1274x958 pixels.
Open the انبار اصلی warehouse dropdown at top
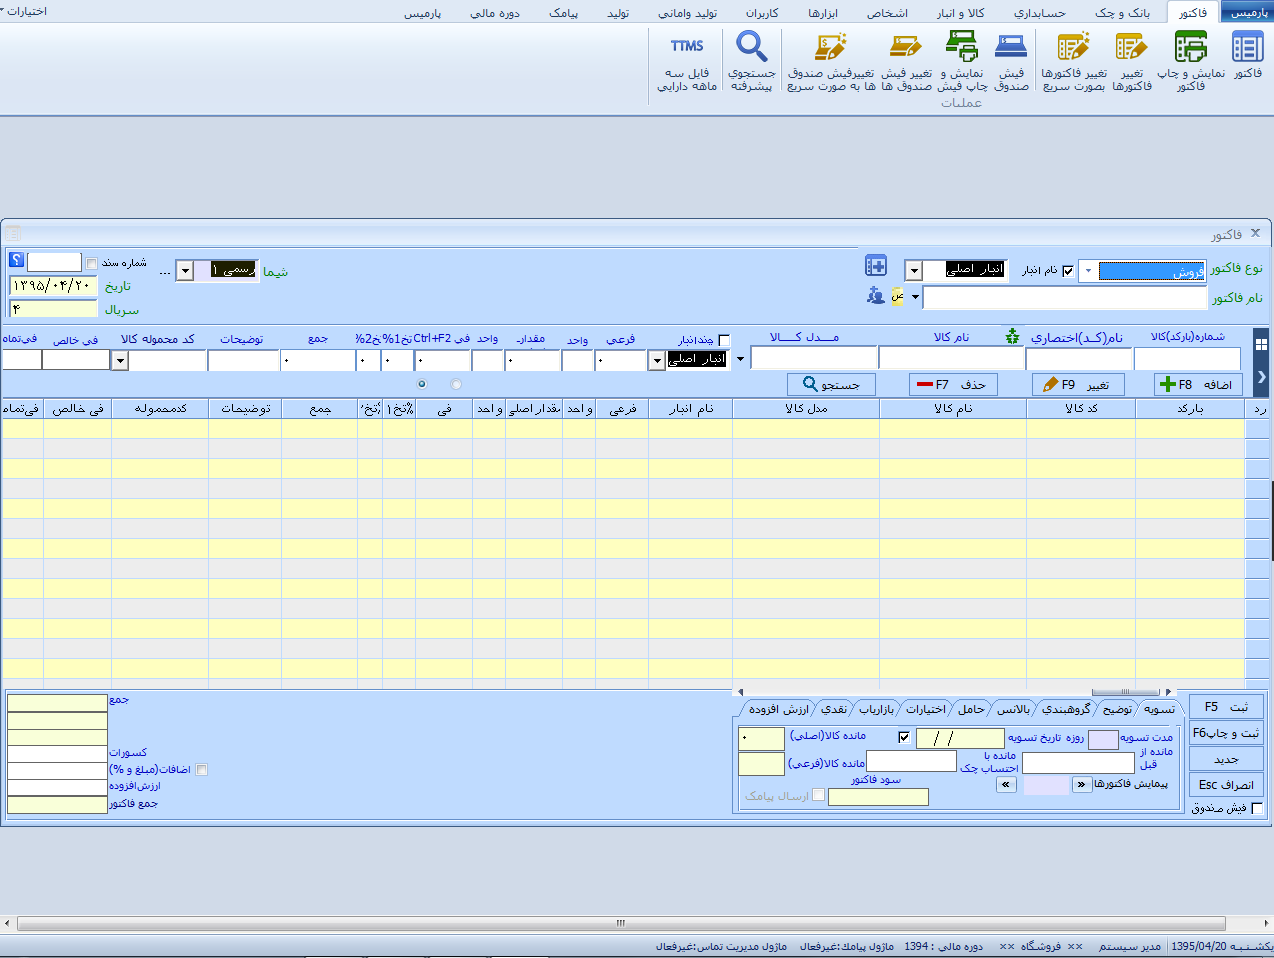point(913,271)
